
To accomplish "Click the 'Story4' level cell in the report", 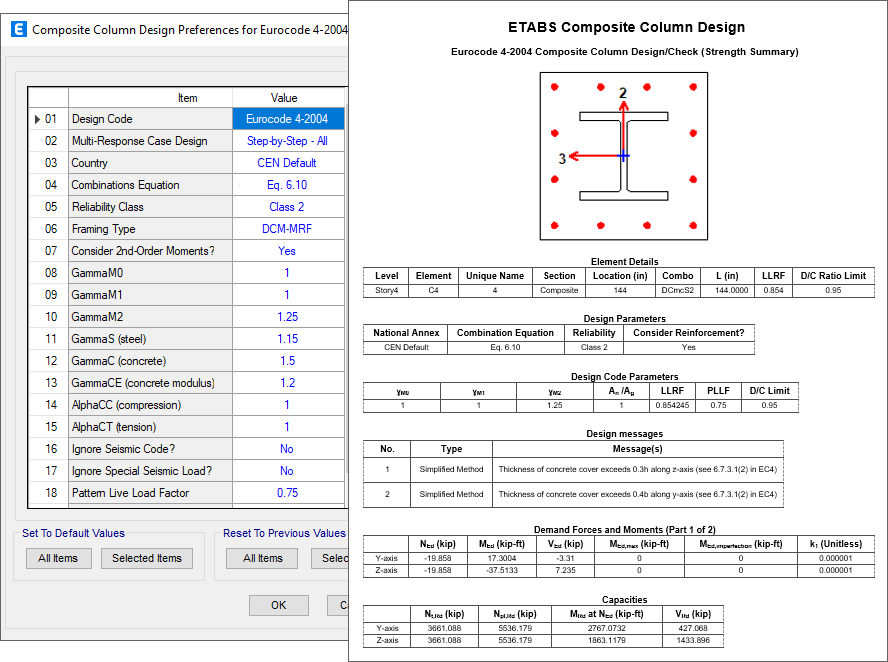I will tap(387, 291).
